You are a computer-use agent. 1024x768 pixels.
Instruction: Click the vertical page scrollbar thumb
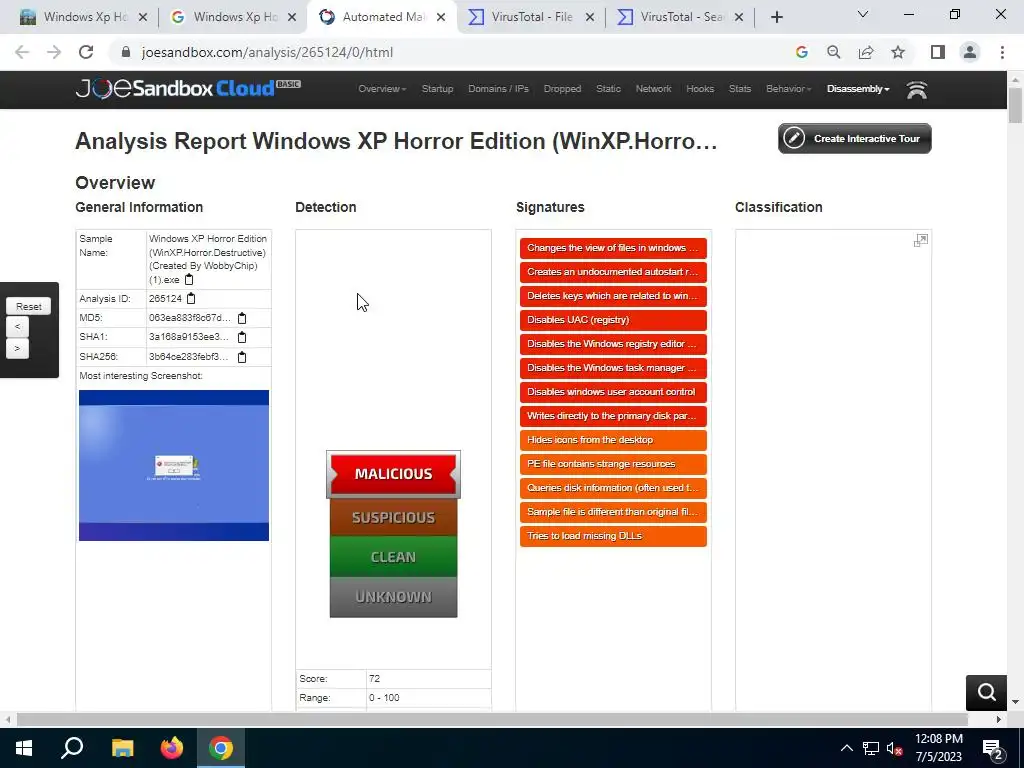(1015, 104)
